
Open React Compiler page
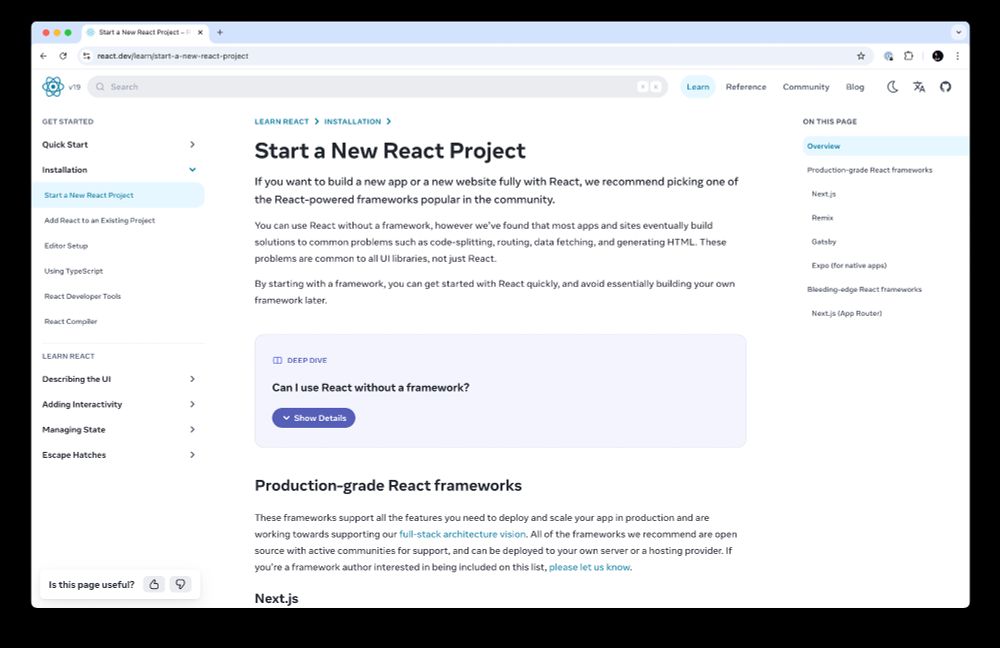pyautogui.click(x=71, y=321)
